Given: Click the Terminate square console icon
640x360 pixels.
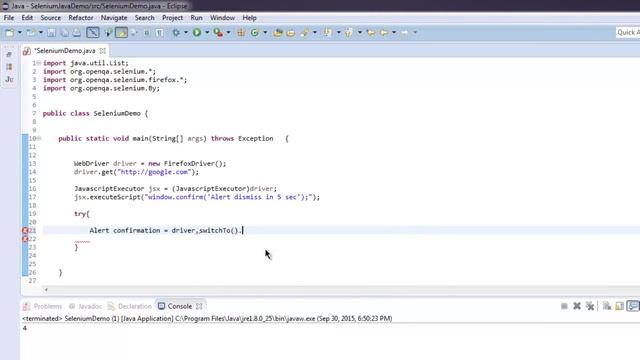Looking at the screenshot, I should pos(564,306).
